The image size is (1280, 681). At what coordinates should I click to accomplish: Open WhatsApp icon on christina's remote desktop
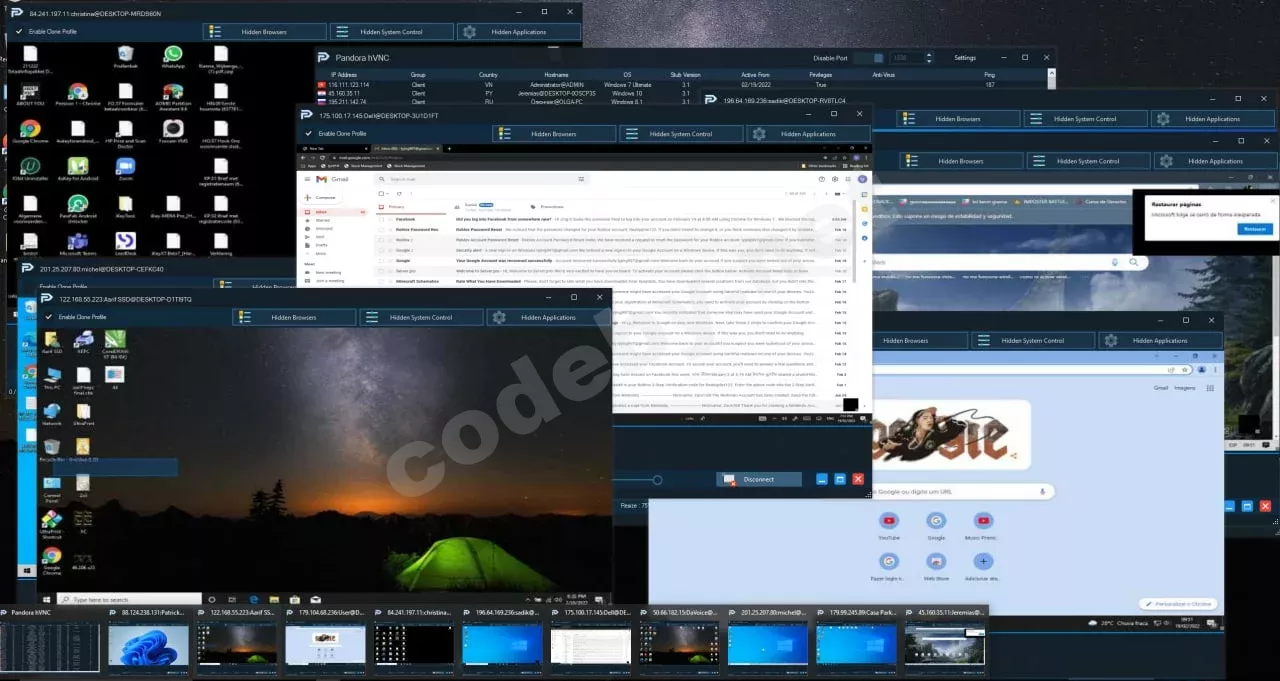173,57
